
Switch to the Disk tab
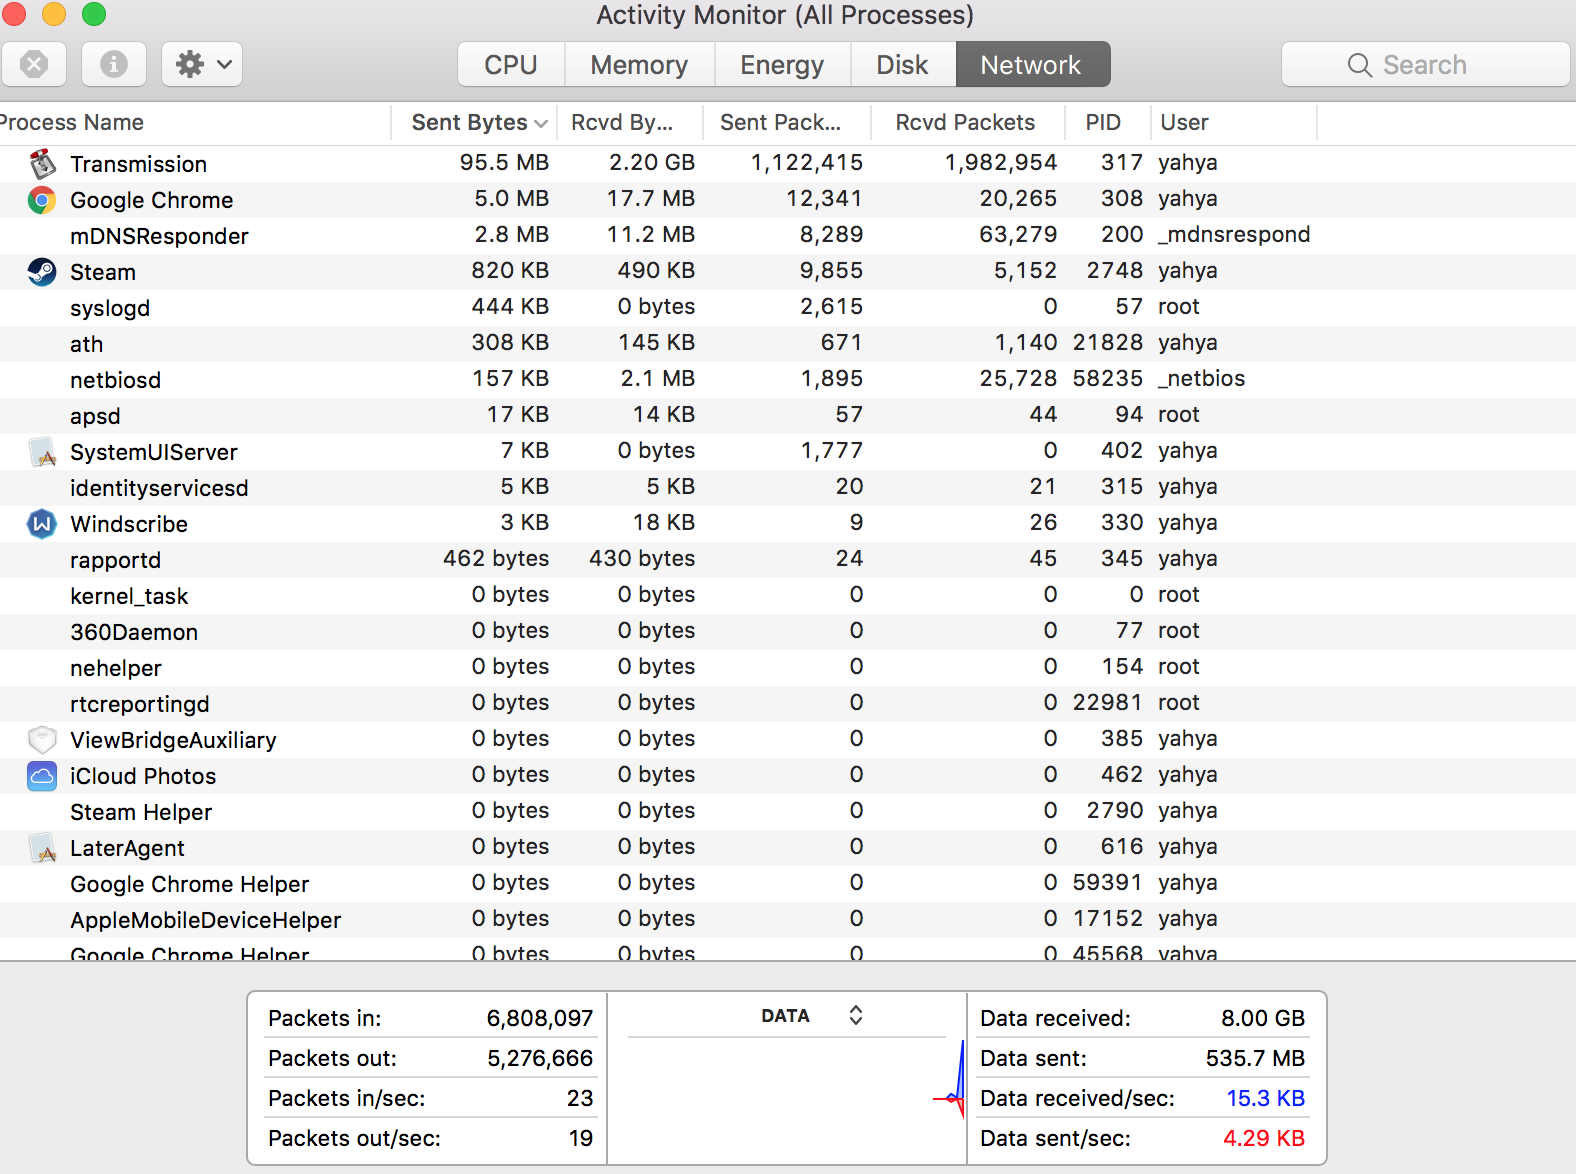[x=902, y=64]
